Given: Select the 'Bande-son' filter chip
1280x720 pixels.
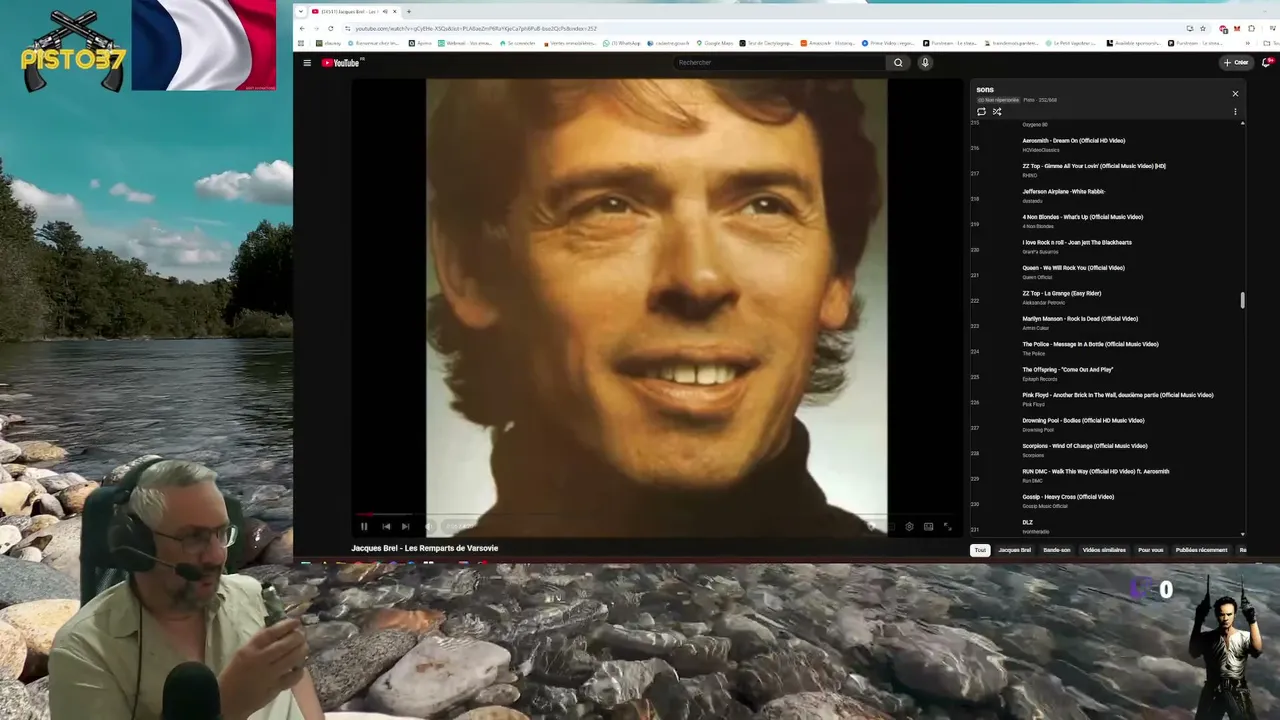Looking at the screenshot, I should [1056, 550].
